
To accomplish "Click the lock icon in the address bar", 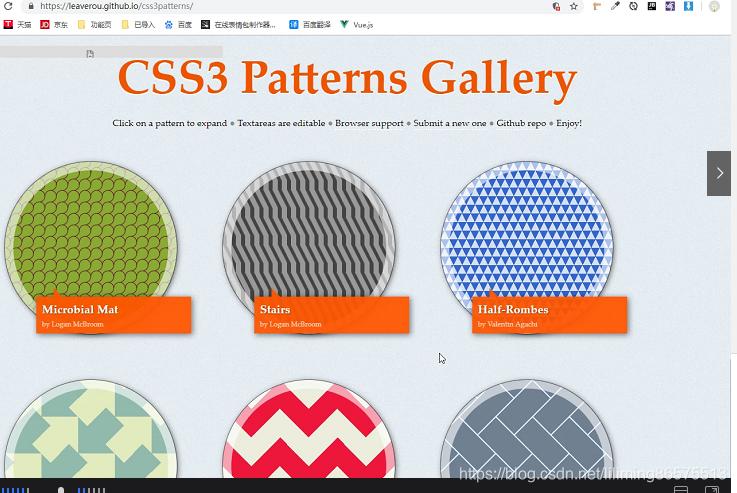I will coord(31,6).
